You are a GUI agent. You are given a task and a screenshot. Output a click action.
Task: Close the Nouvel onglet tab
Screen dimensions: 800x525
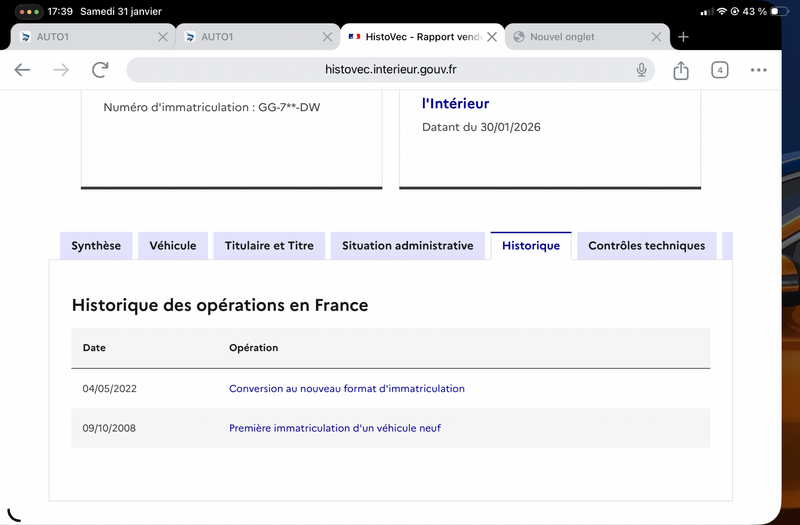coord(657,37)
